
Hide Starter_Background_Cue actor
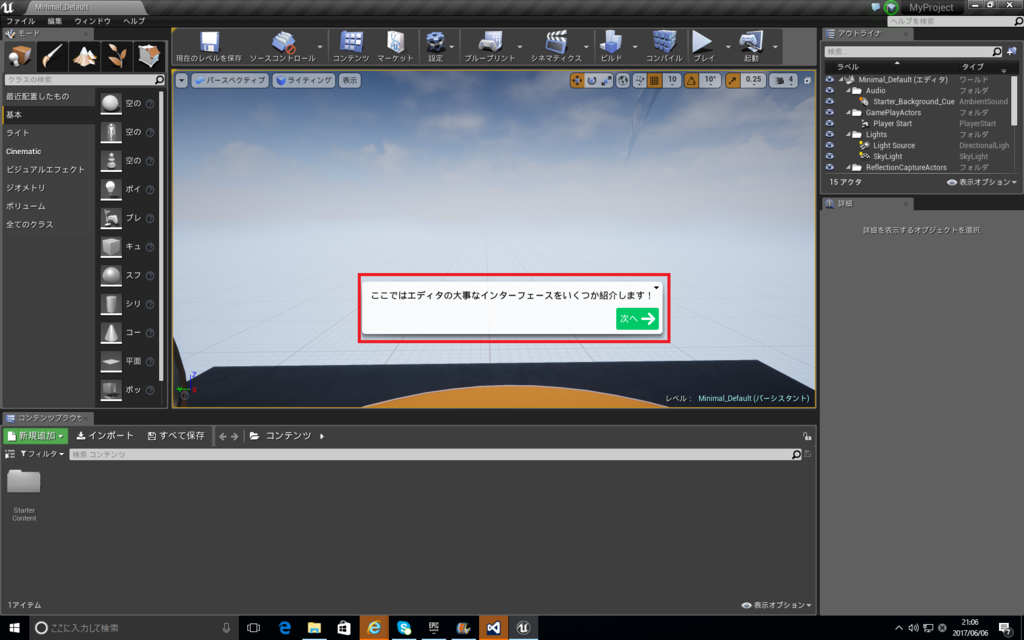[829, 101]
